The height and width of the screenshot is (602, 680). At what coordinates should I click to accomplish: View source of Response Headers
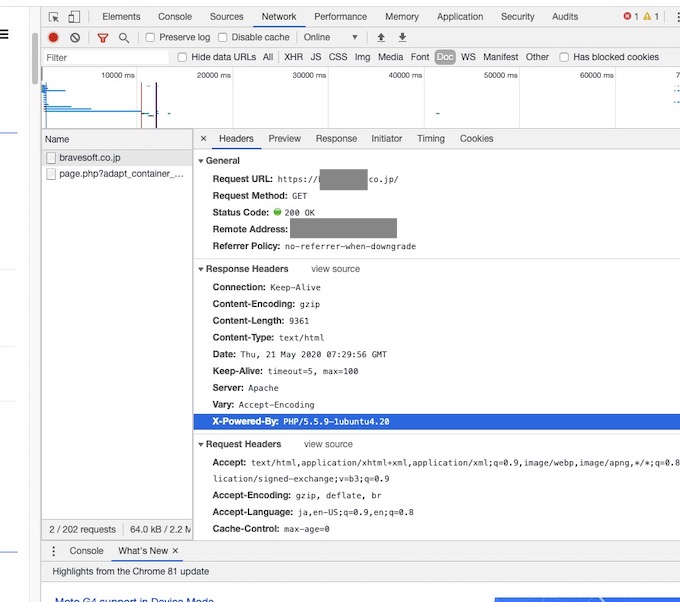pyautogui.click(x=335, y=269)
